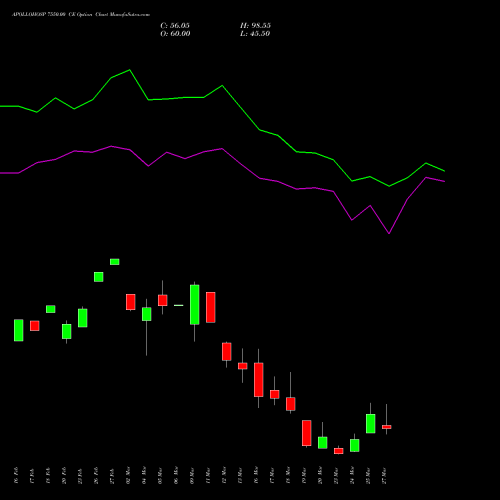Click the 02 Mar date label

[128, 475]
